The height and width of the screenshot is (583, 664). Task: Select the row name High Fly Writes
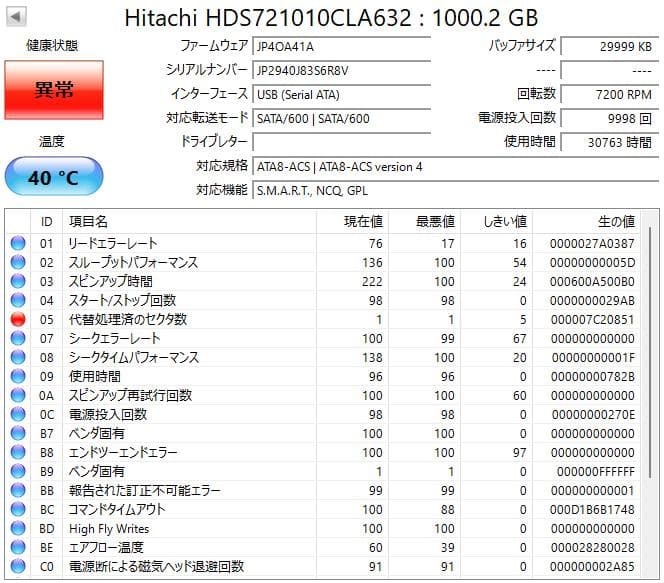pos(109,528)
